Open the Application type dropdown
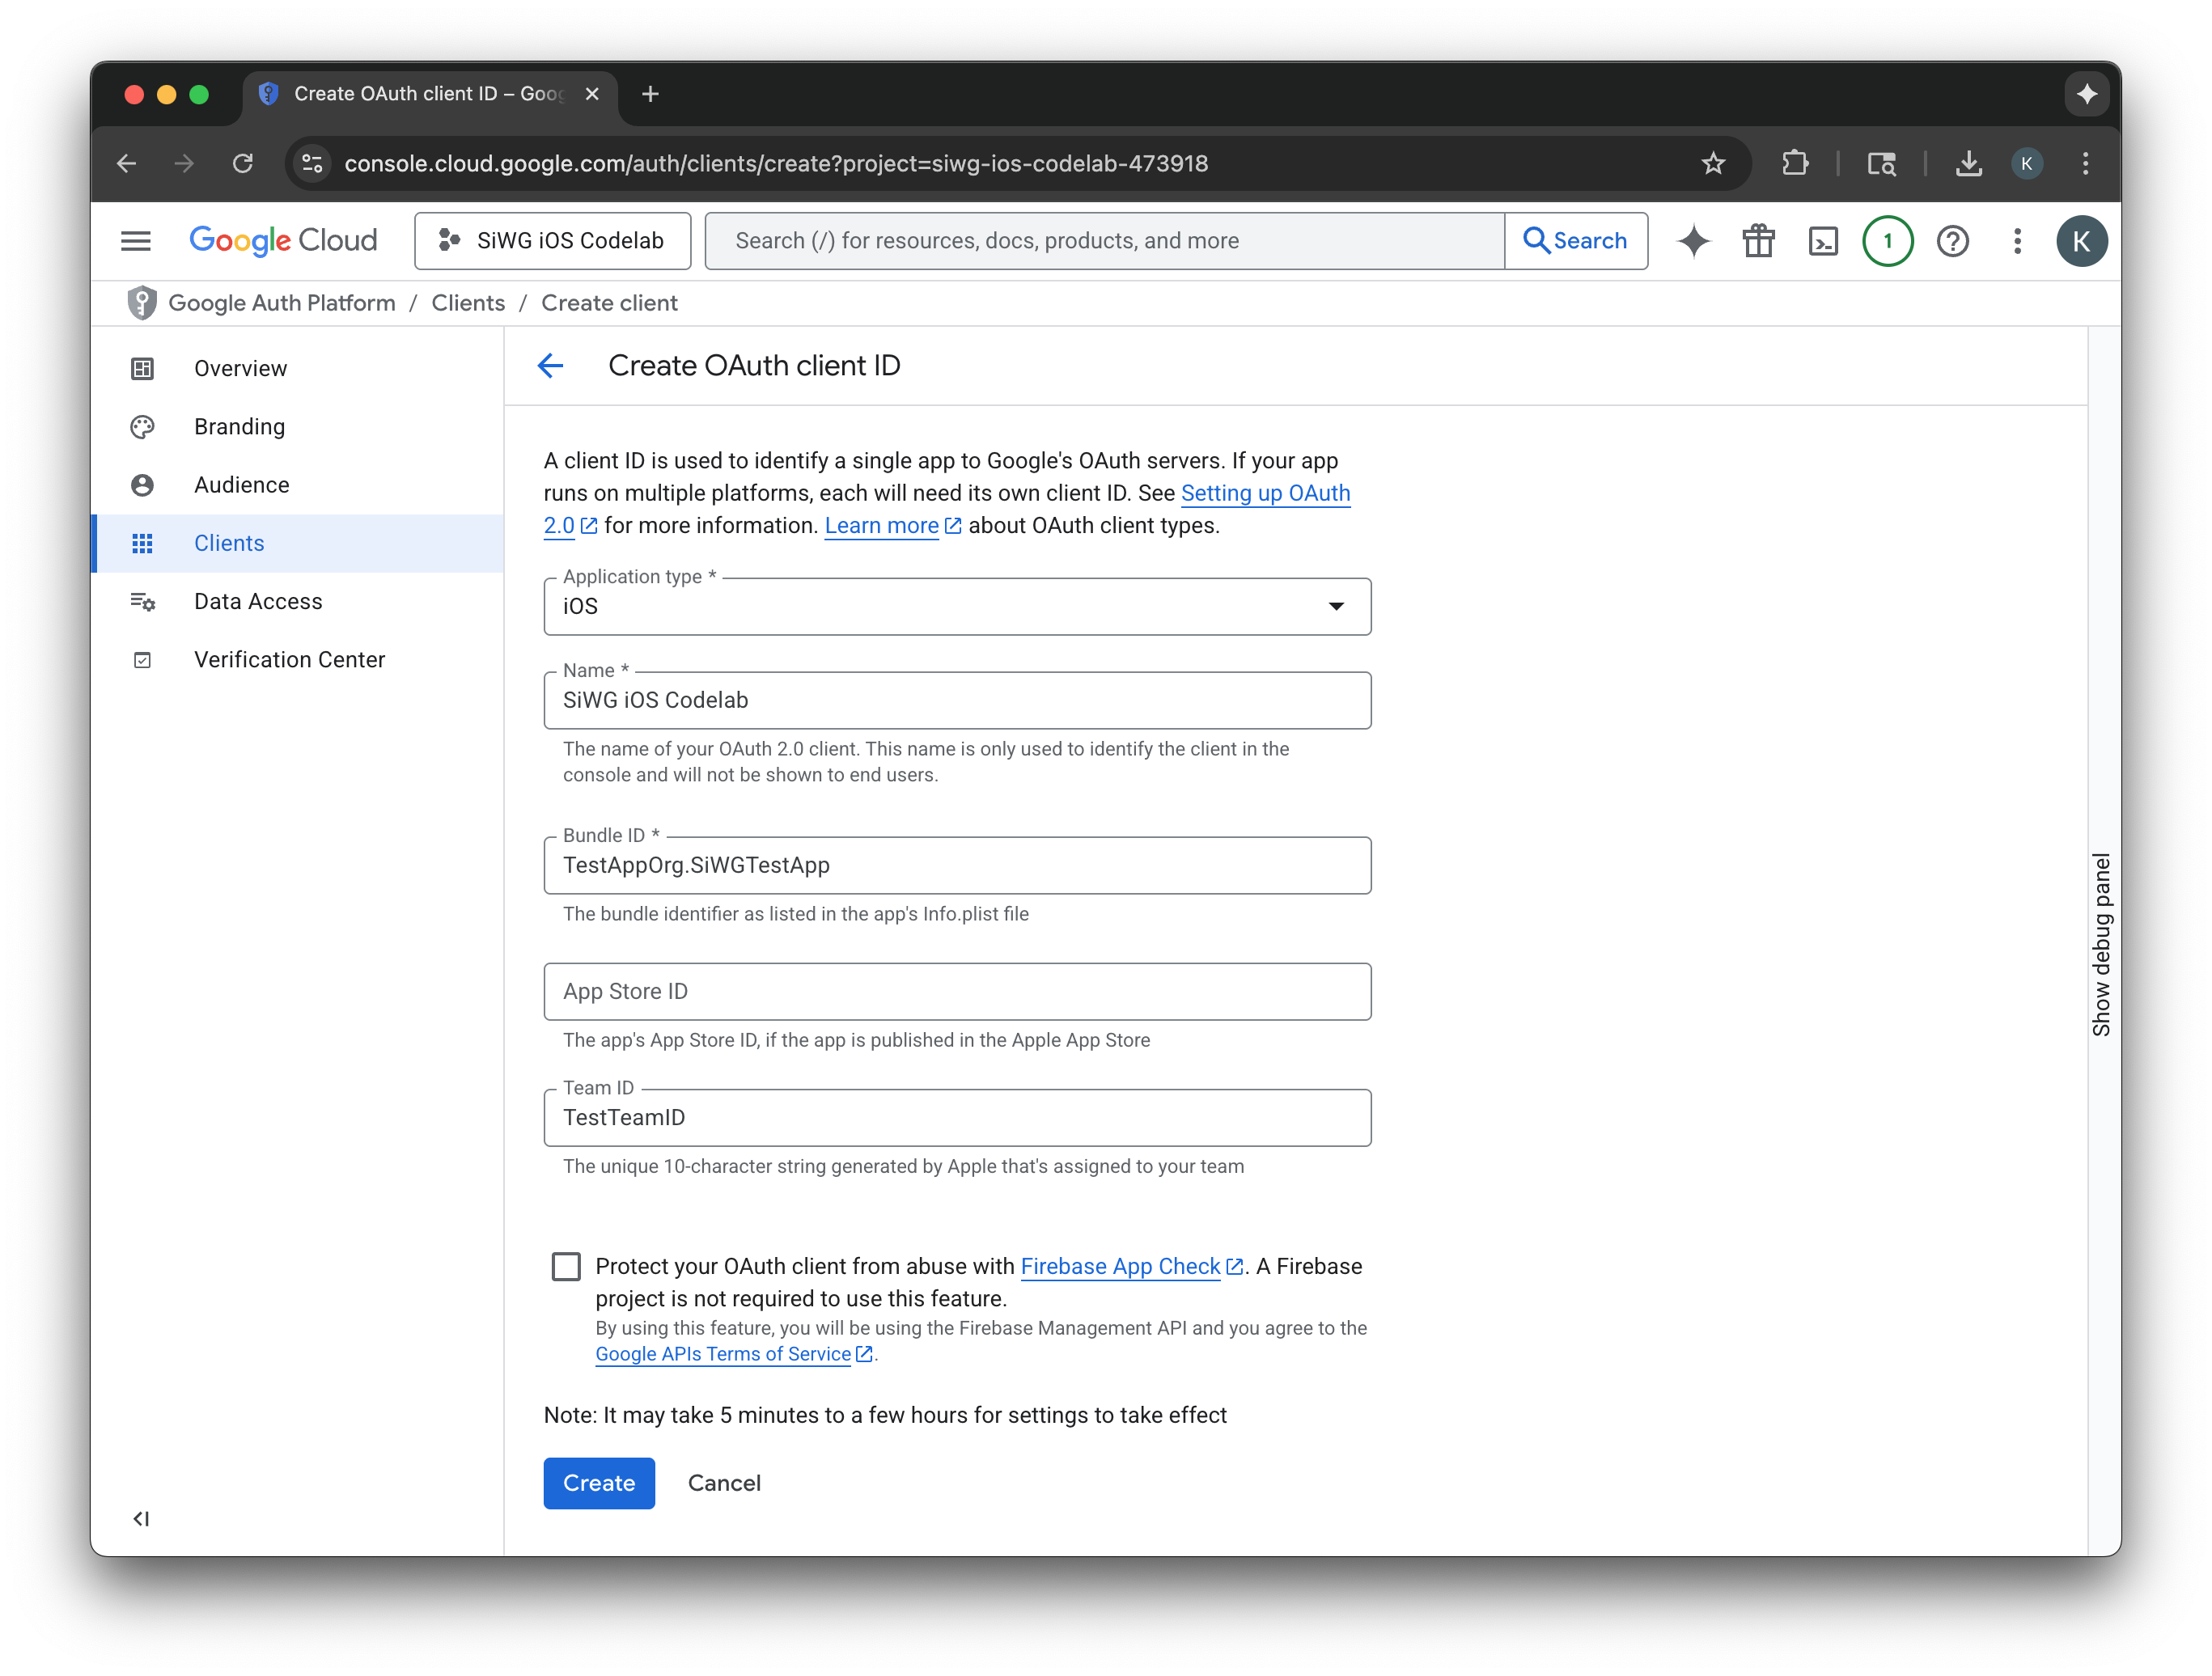Viewport: 2212px width, 1676px height. [1336, 606]
